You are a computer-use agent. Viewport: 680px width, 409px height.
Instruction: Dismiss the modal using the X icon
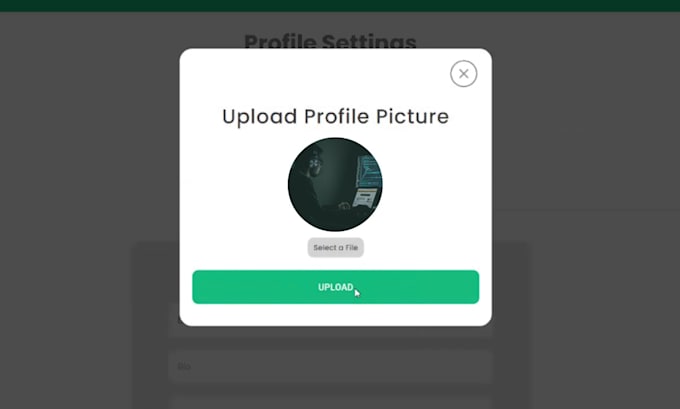464,74
